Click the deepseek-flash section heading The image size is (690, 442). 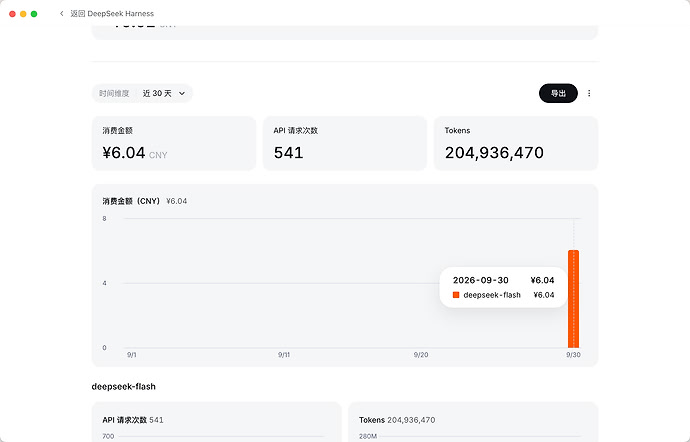124,387
